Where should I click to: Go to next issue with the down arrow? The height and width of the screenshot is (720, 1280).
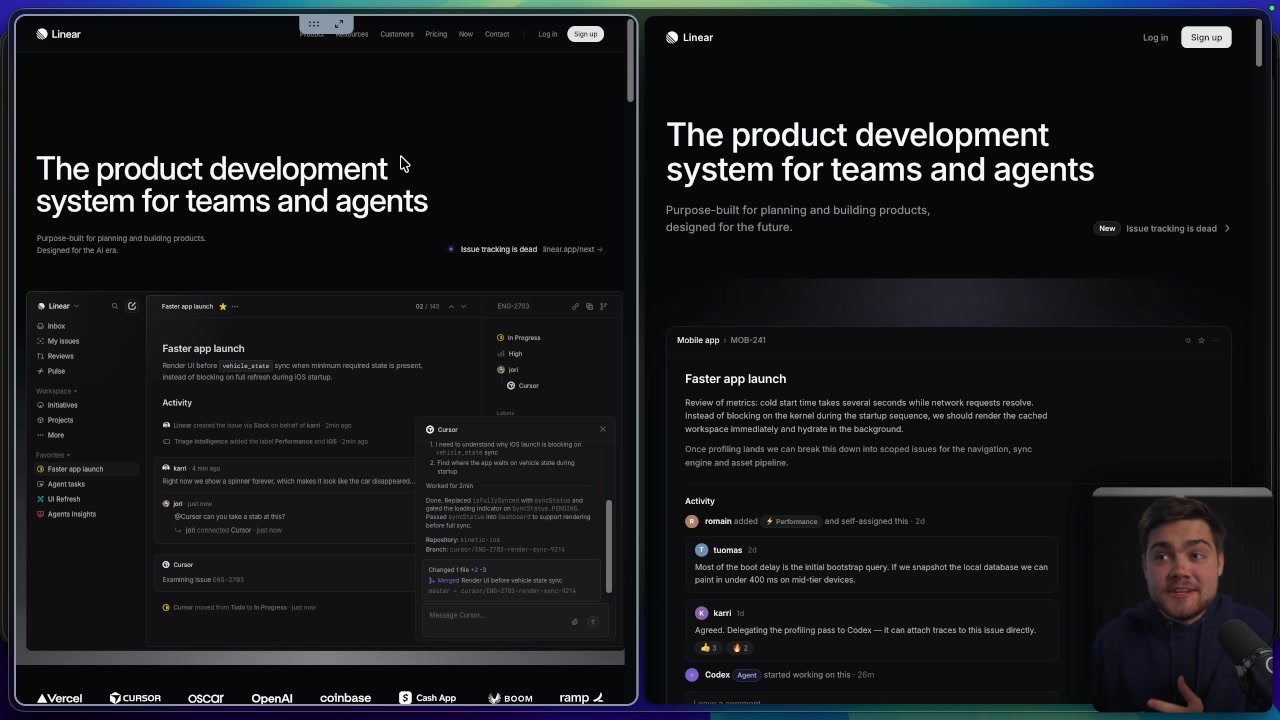463,306
